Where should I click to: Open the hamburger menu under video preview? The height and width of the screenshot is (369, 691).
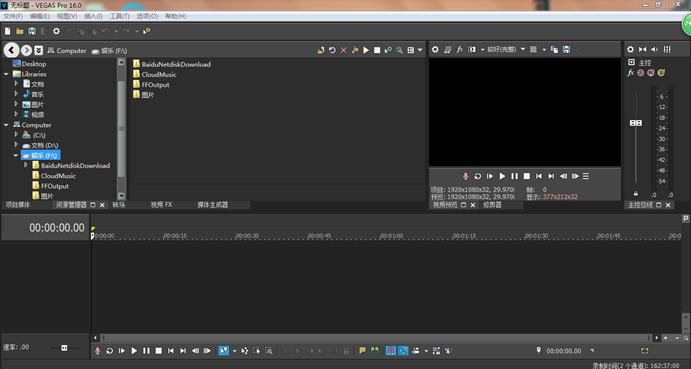pyautogui.click(x=586, y=176)
